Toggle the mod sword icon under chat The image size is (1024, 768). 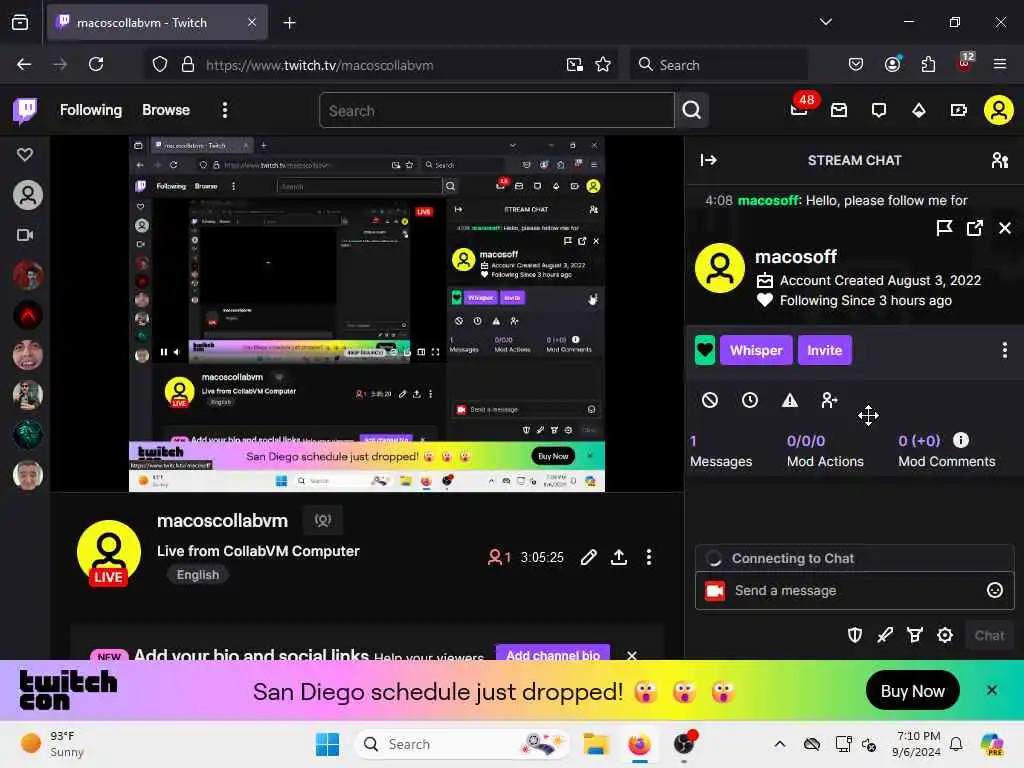coord(885,635)
